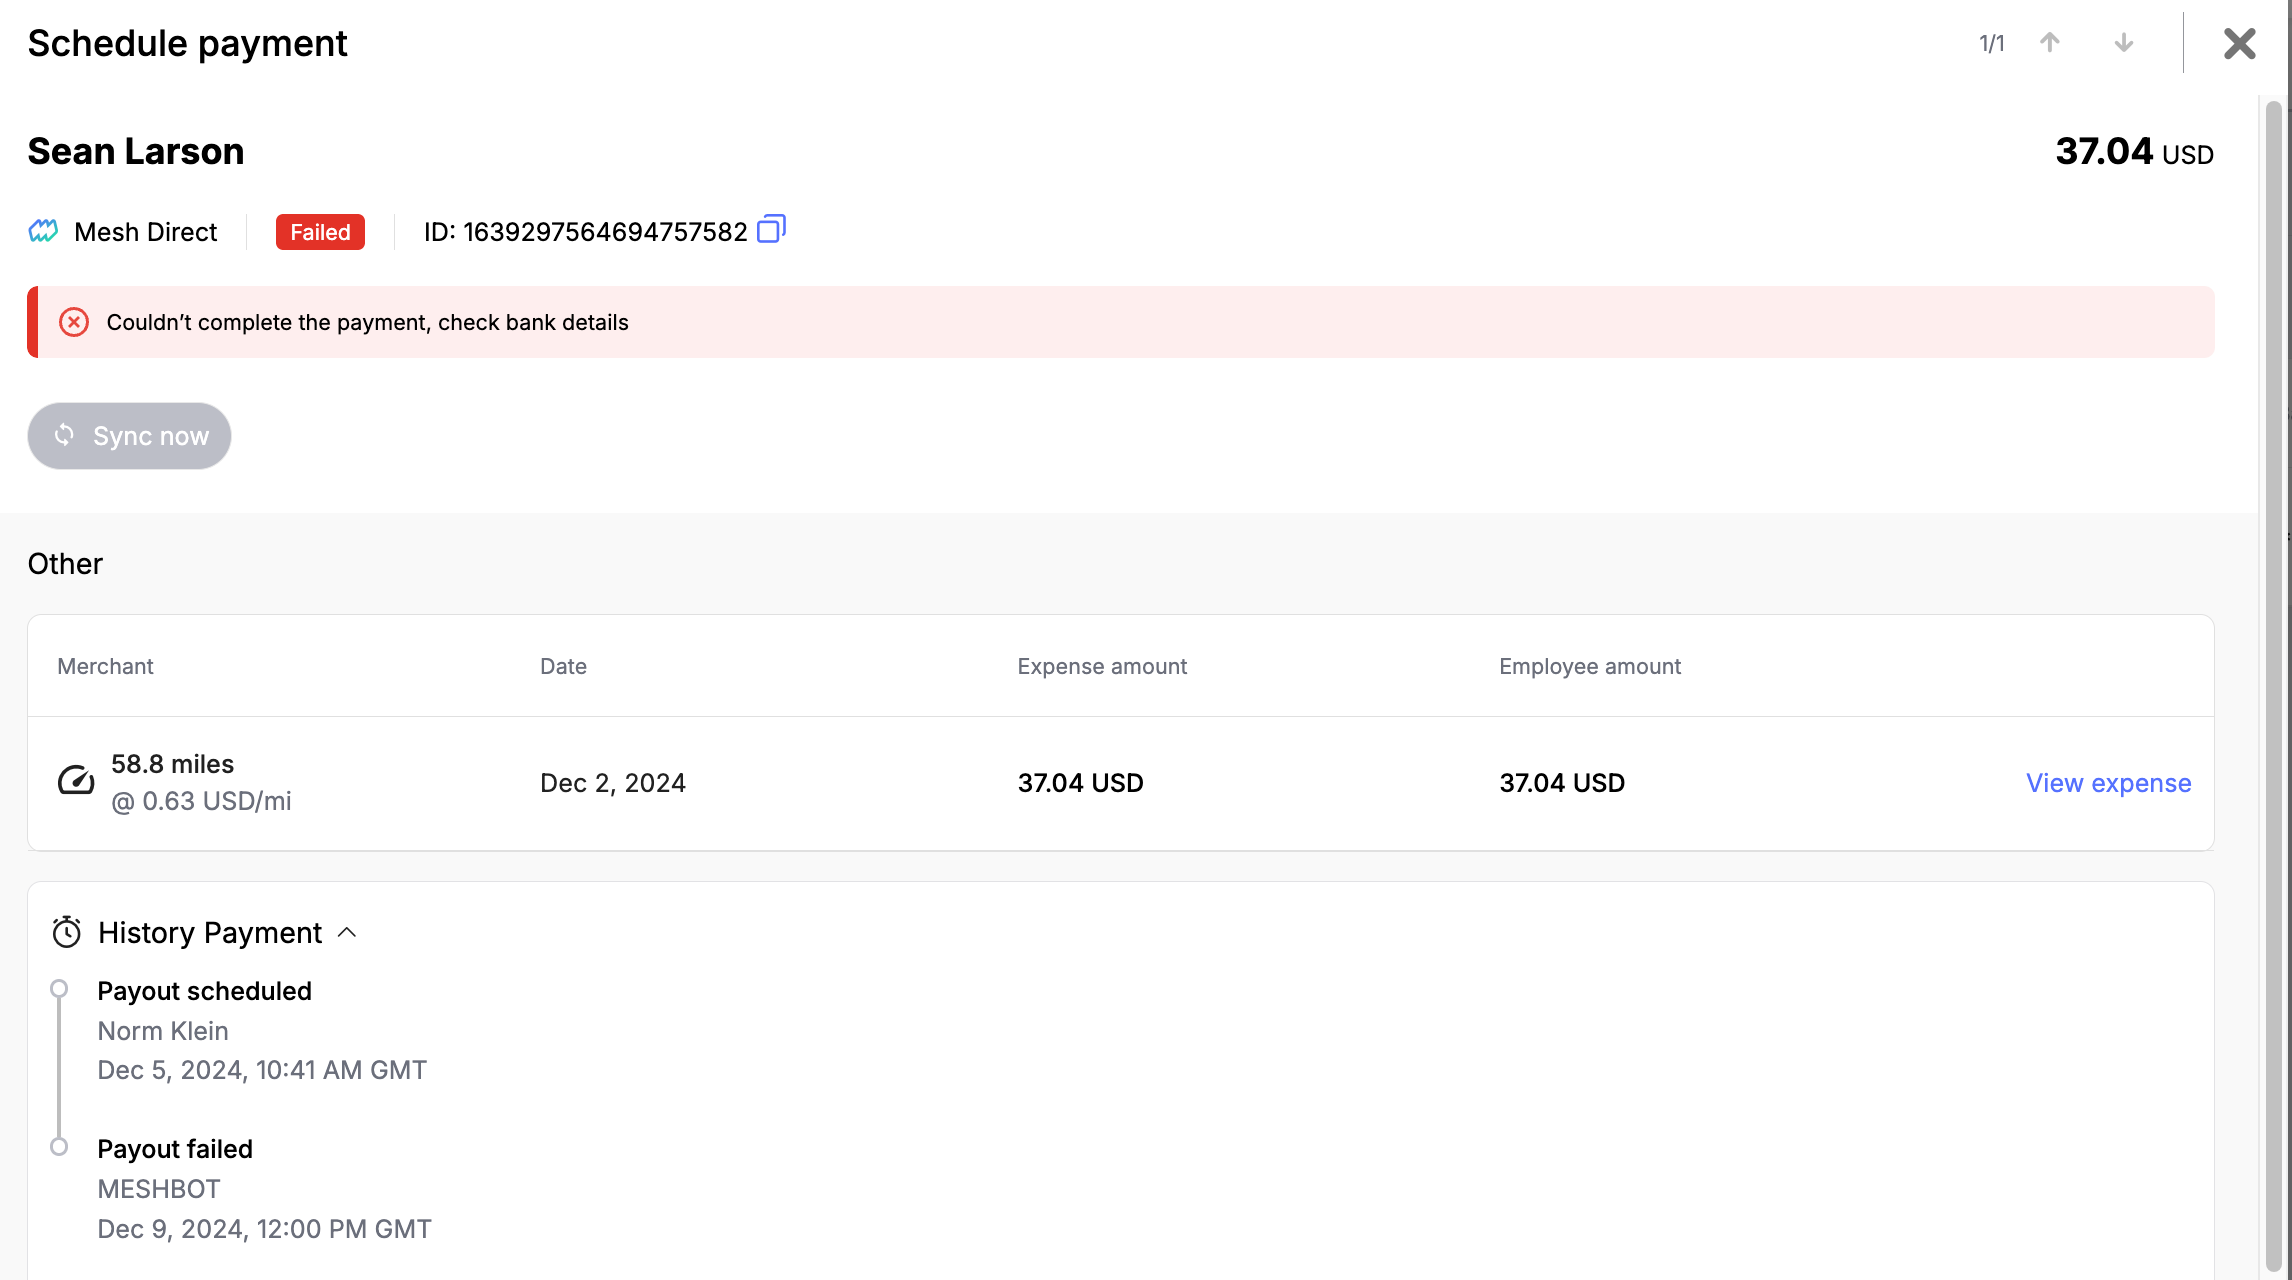Click the sync arrows icon
The height and width of the screenshot is (1280, 2292).
(65, 435)
